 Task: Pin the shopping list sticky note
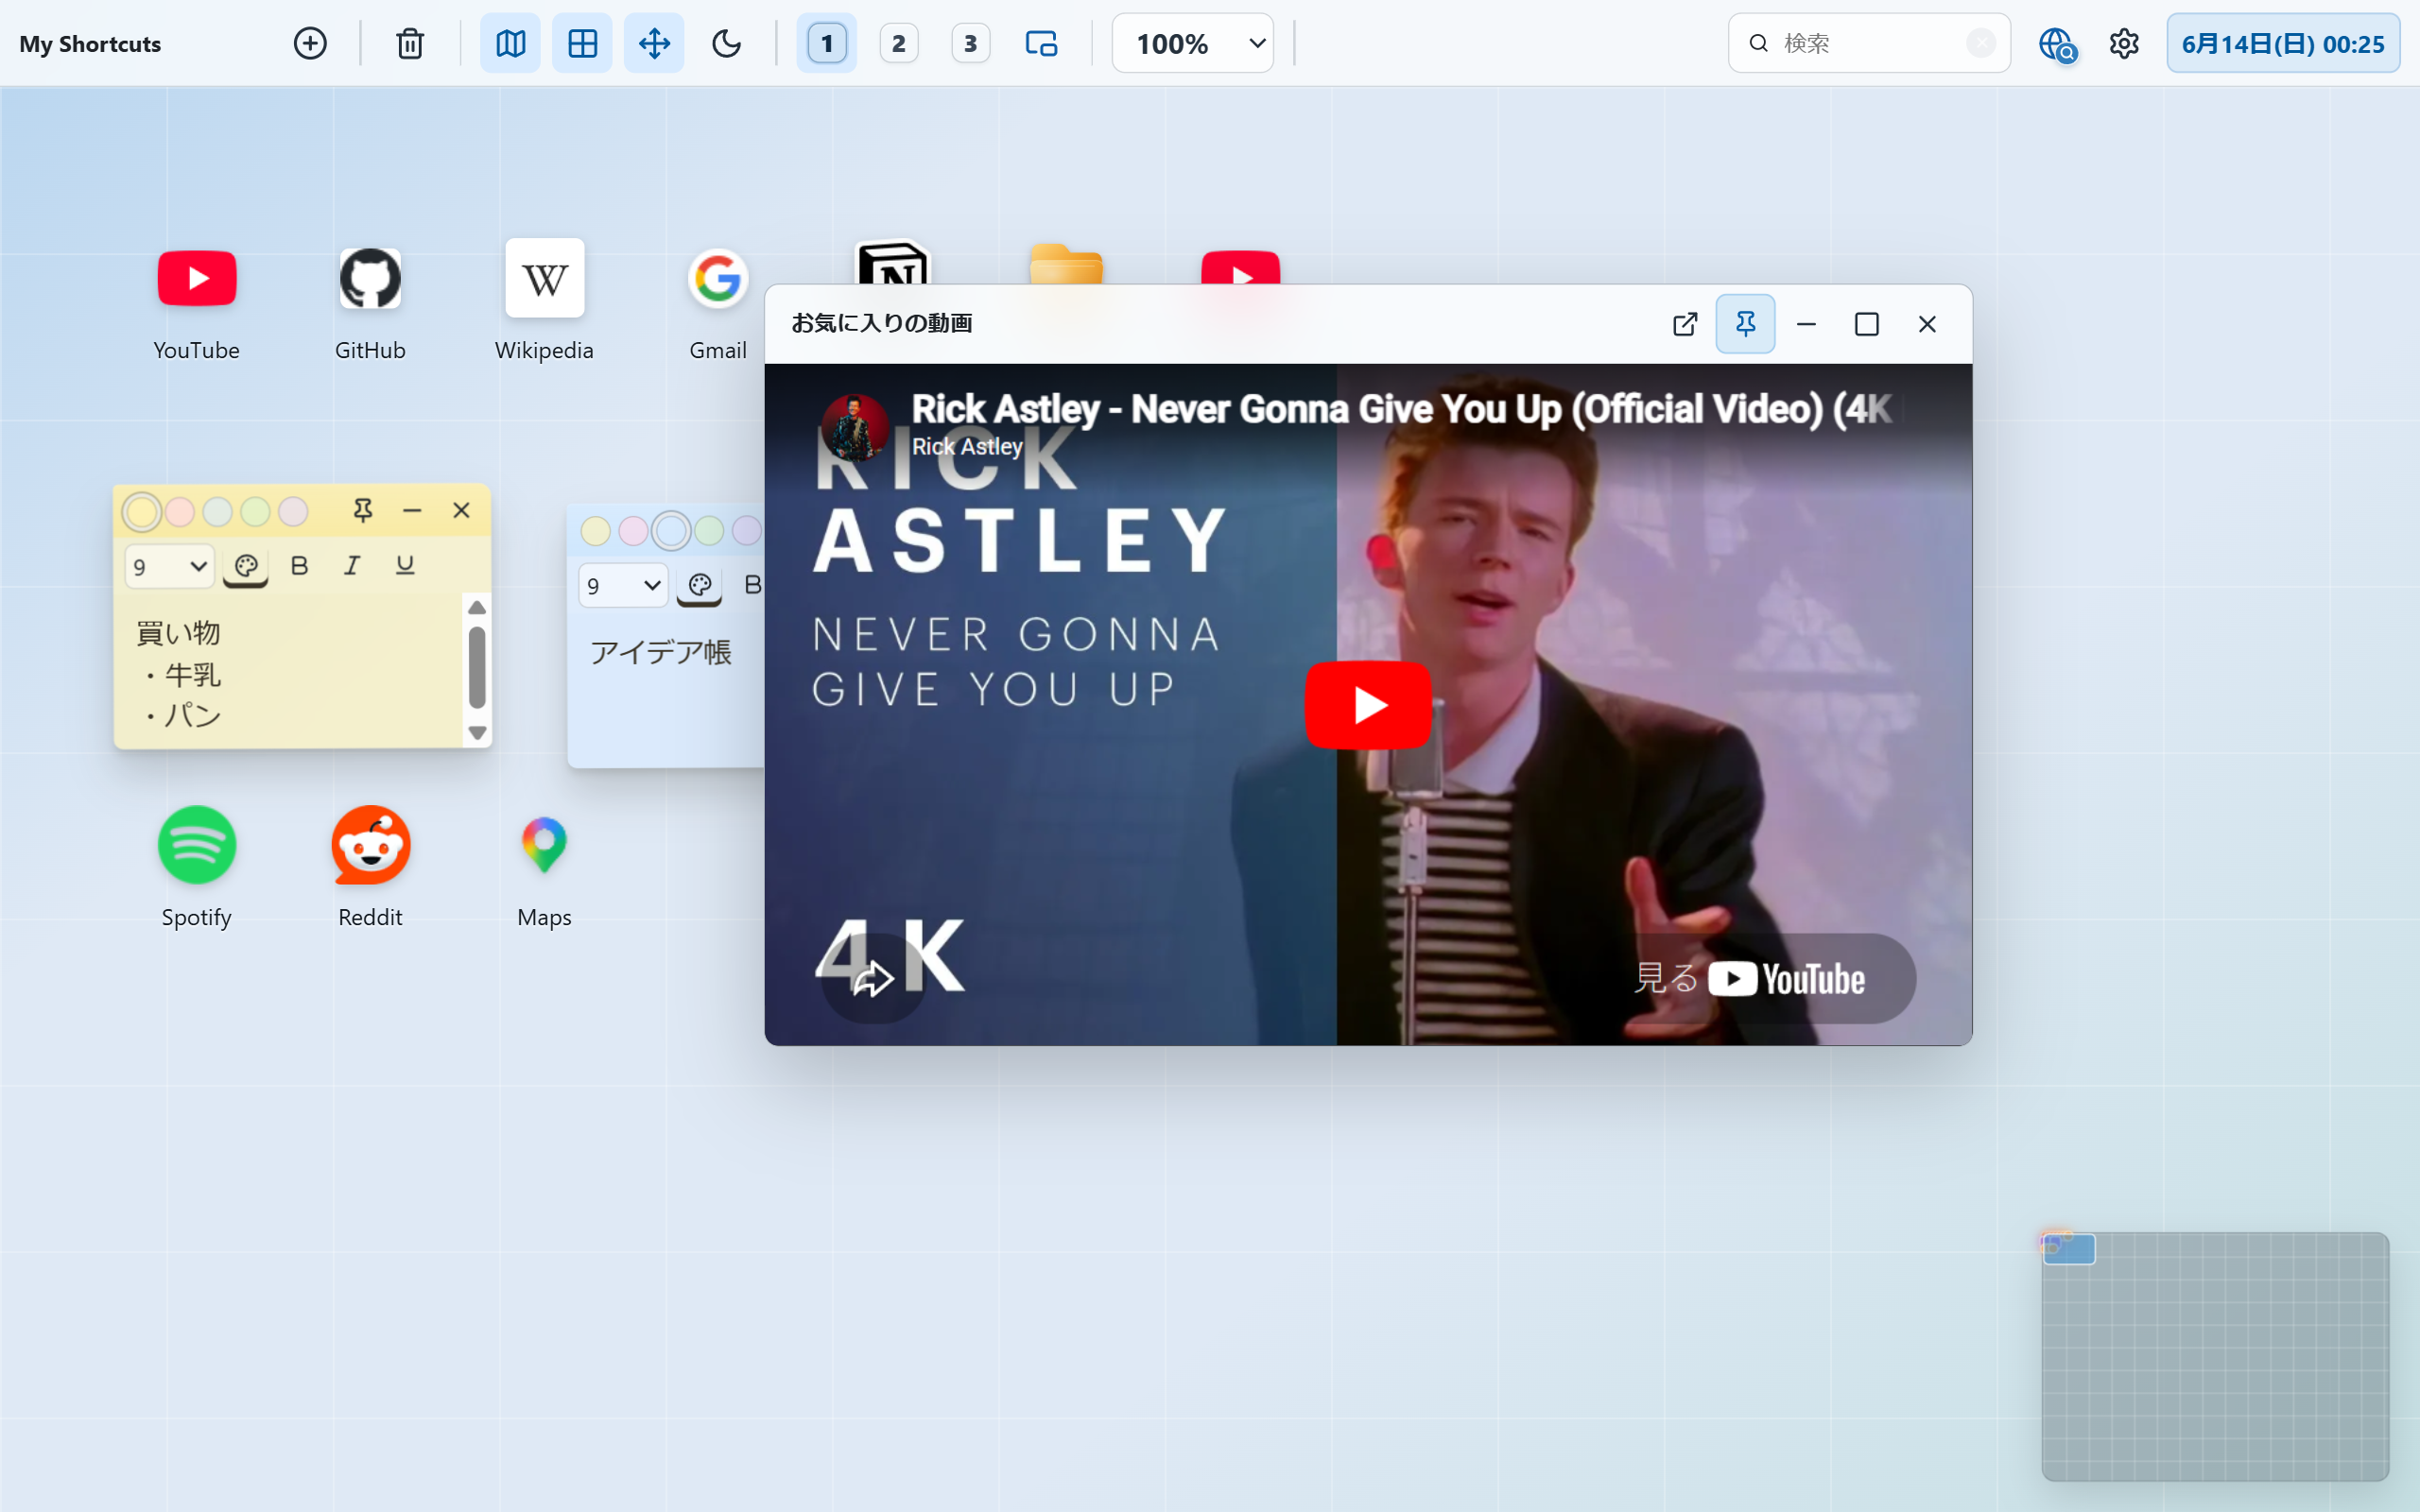pyautogui.click(x=363, y=511)
